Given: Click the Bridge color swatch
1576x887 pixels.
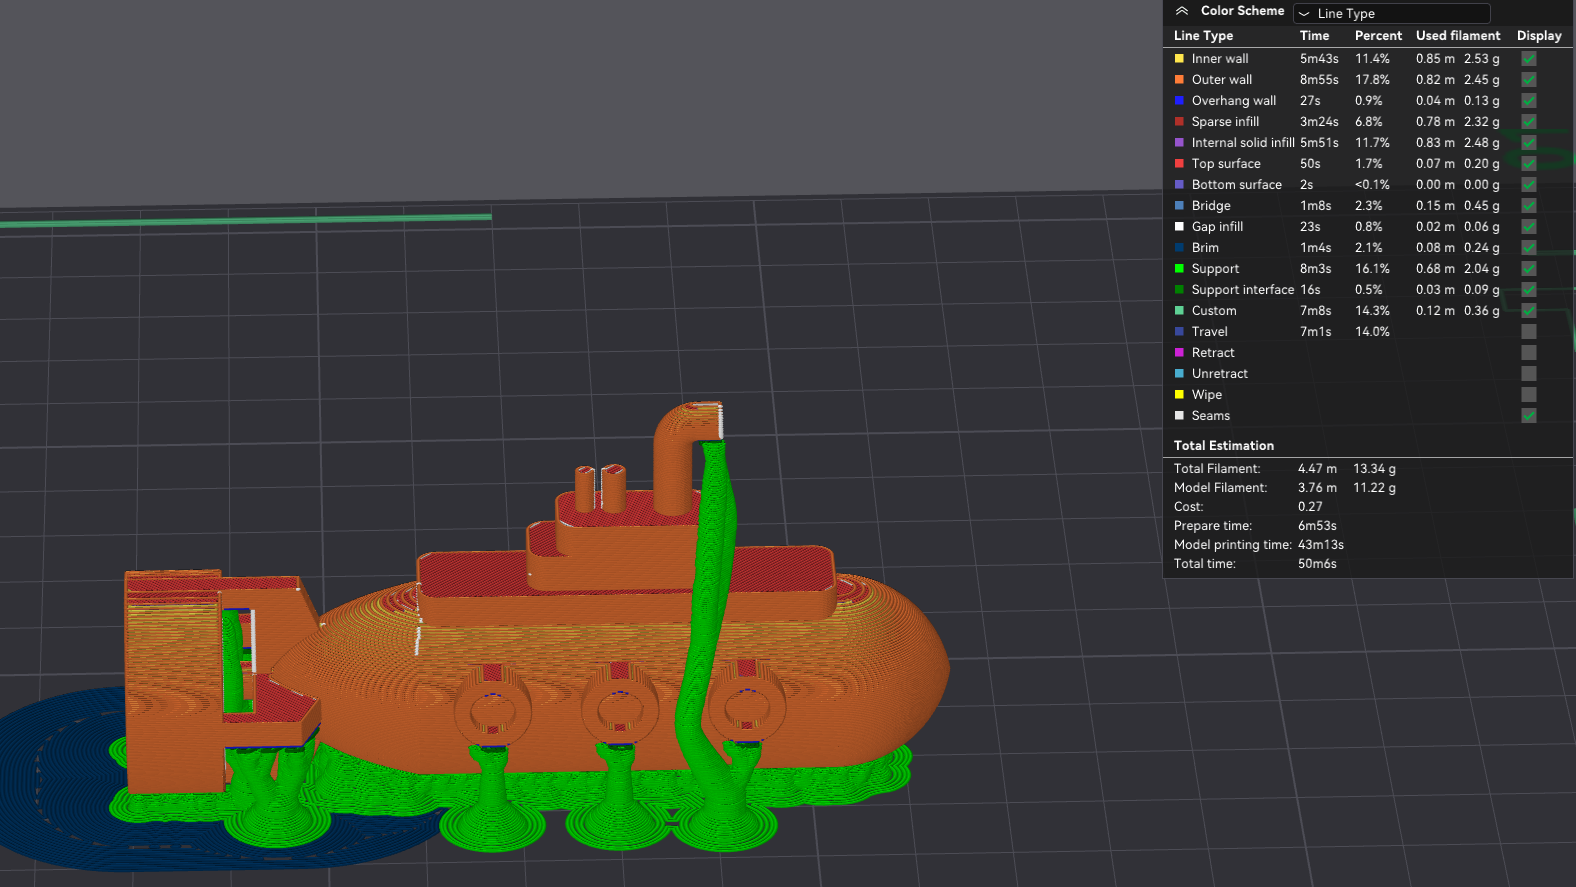Looking at the screenshot, I should 1179,206.
